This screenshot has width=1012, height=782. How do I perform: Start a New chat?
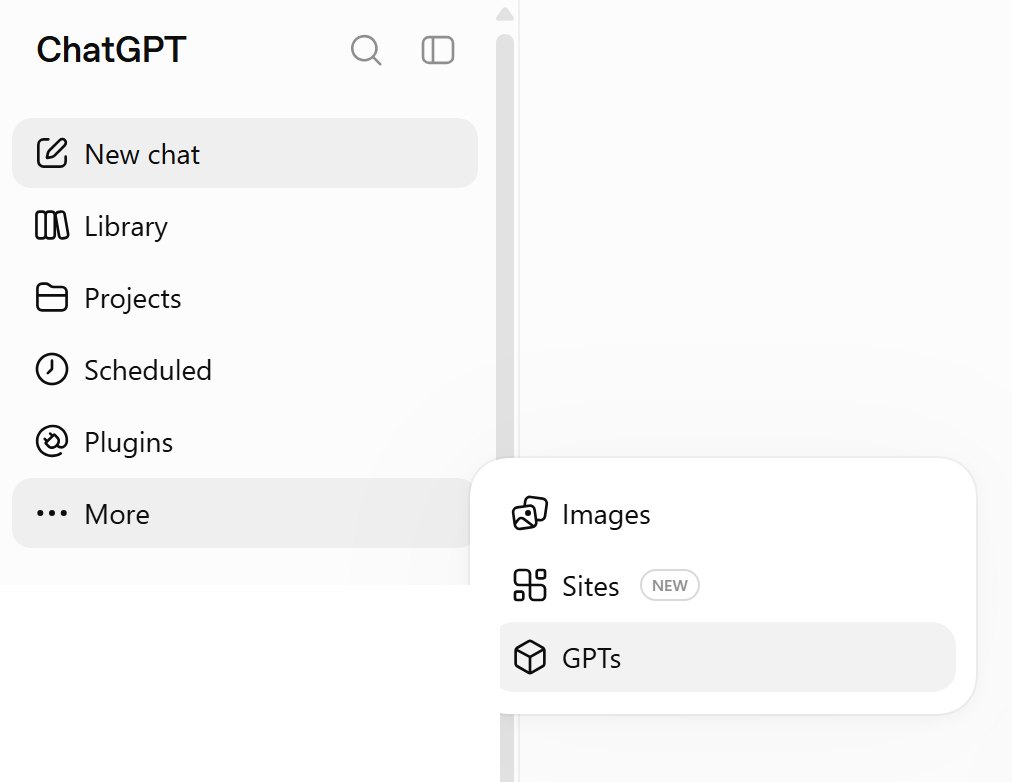pos(245,153)
